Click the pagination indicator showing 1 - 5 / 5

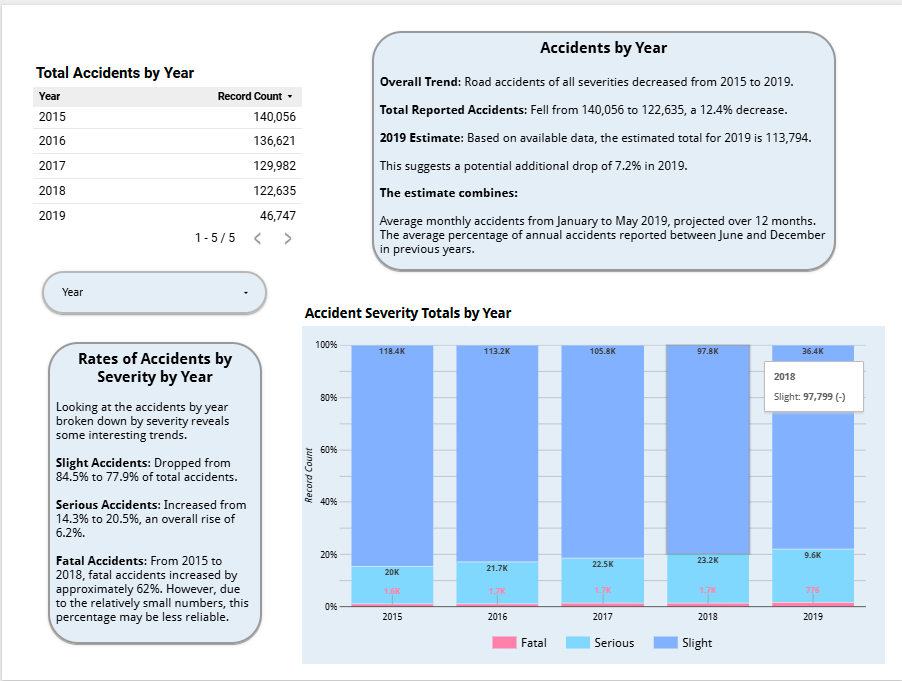click(213, 238)
